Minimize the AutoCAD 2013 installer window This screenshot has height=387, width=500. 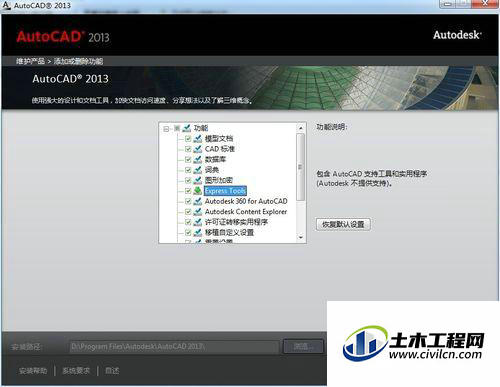[x=447, y=4]
